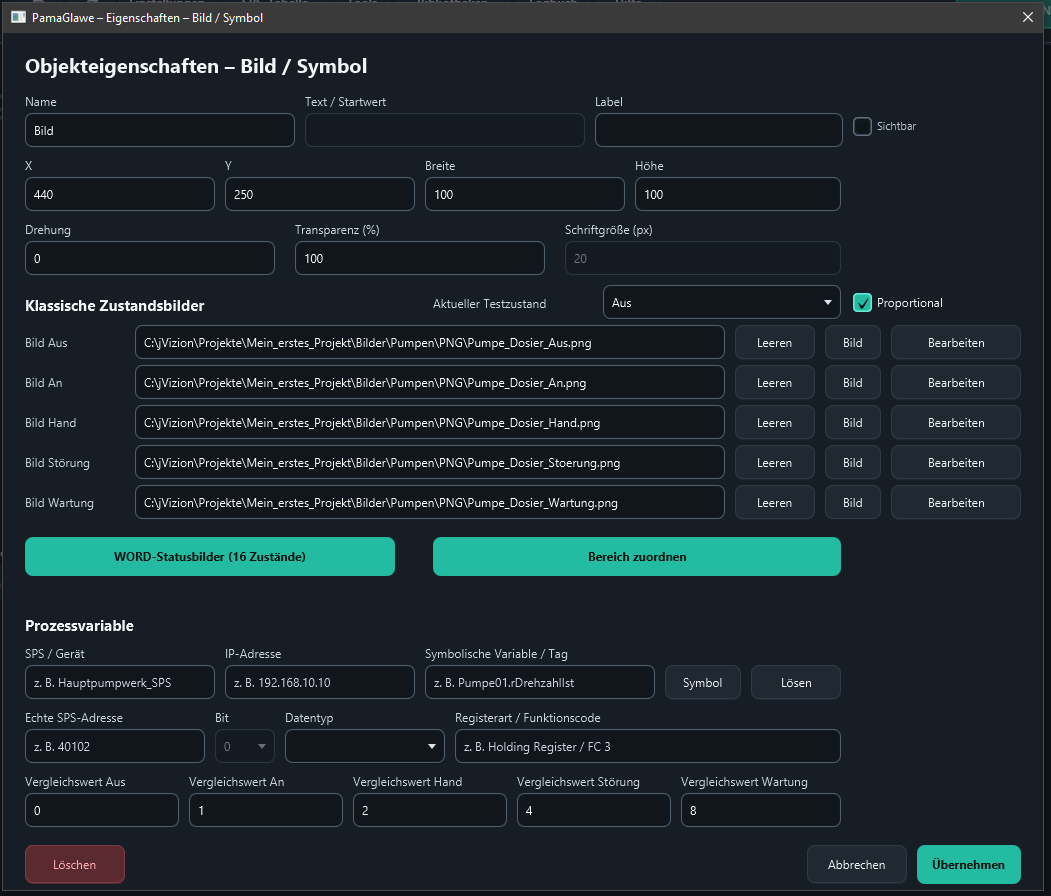This screenshot has width=1051, height=896.
Task: Click the Bild Aus path field
Action: (x=430, y=342)
